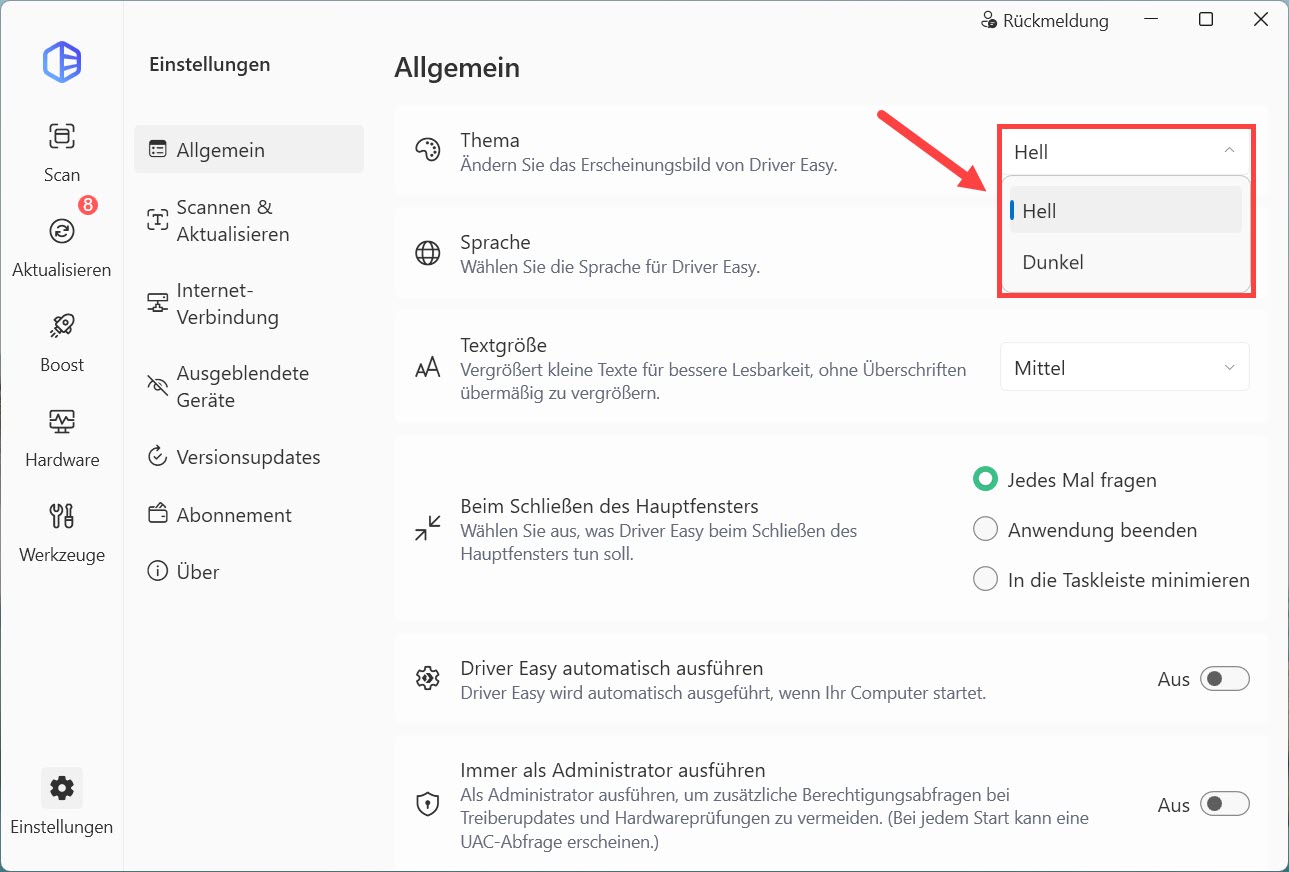Click the Sprache globe icon
1289x872 pixels.
coord(427,253)
